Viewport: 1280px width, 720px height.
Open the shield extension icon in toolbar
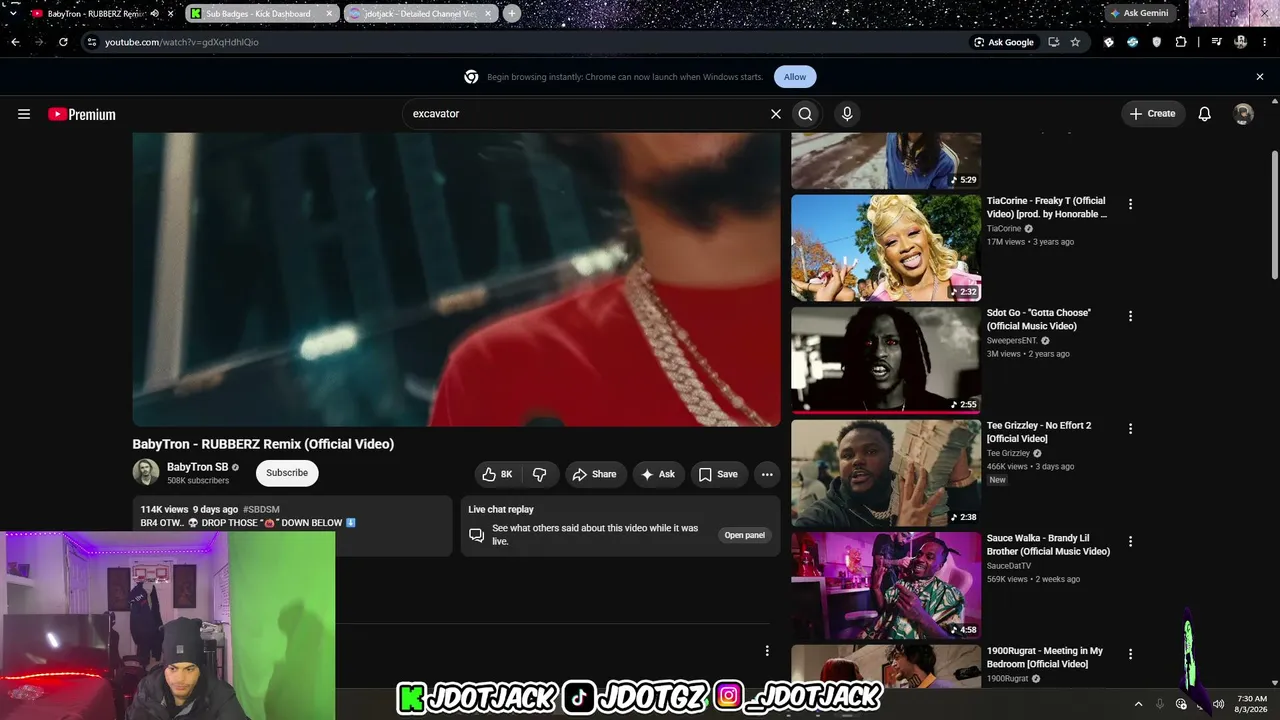point(1157,42)
